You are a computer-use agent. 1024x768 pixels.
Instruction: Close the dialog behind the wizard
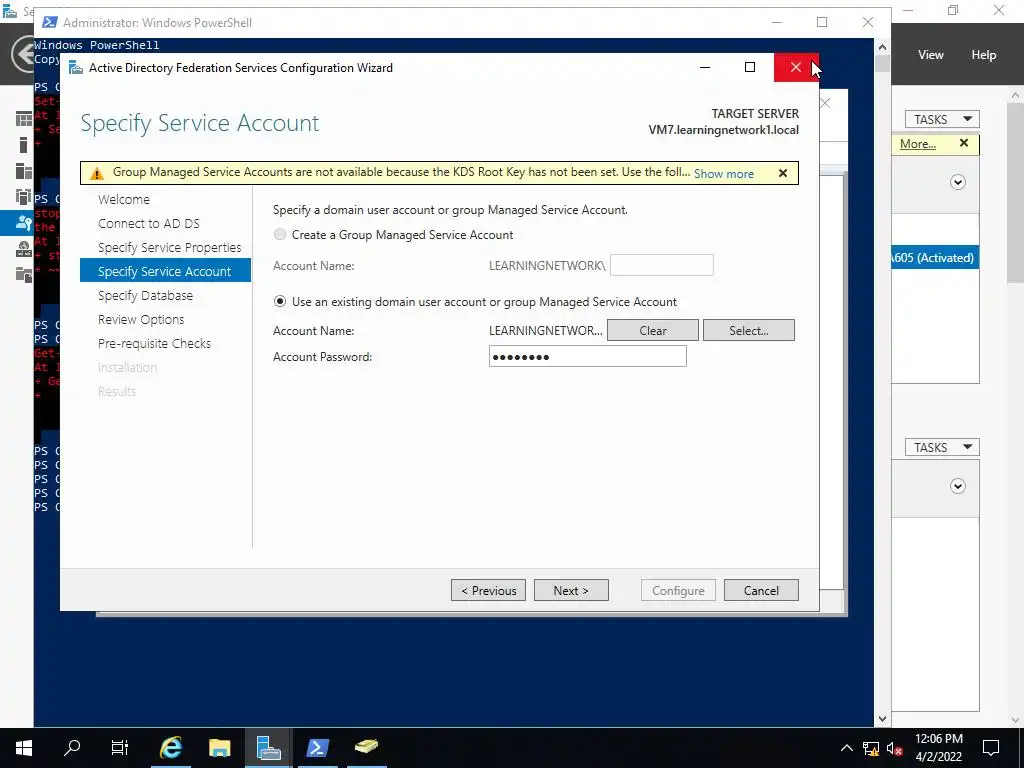tap(825, 103)
